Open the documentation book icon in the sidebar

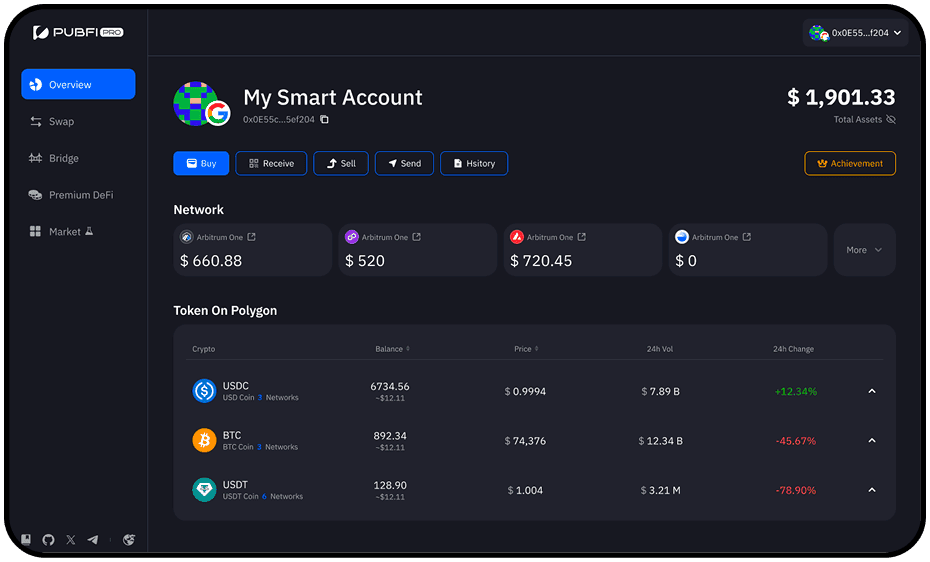(x=27, y=540)
